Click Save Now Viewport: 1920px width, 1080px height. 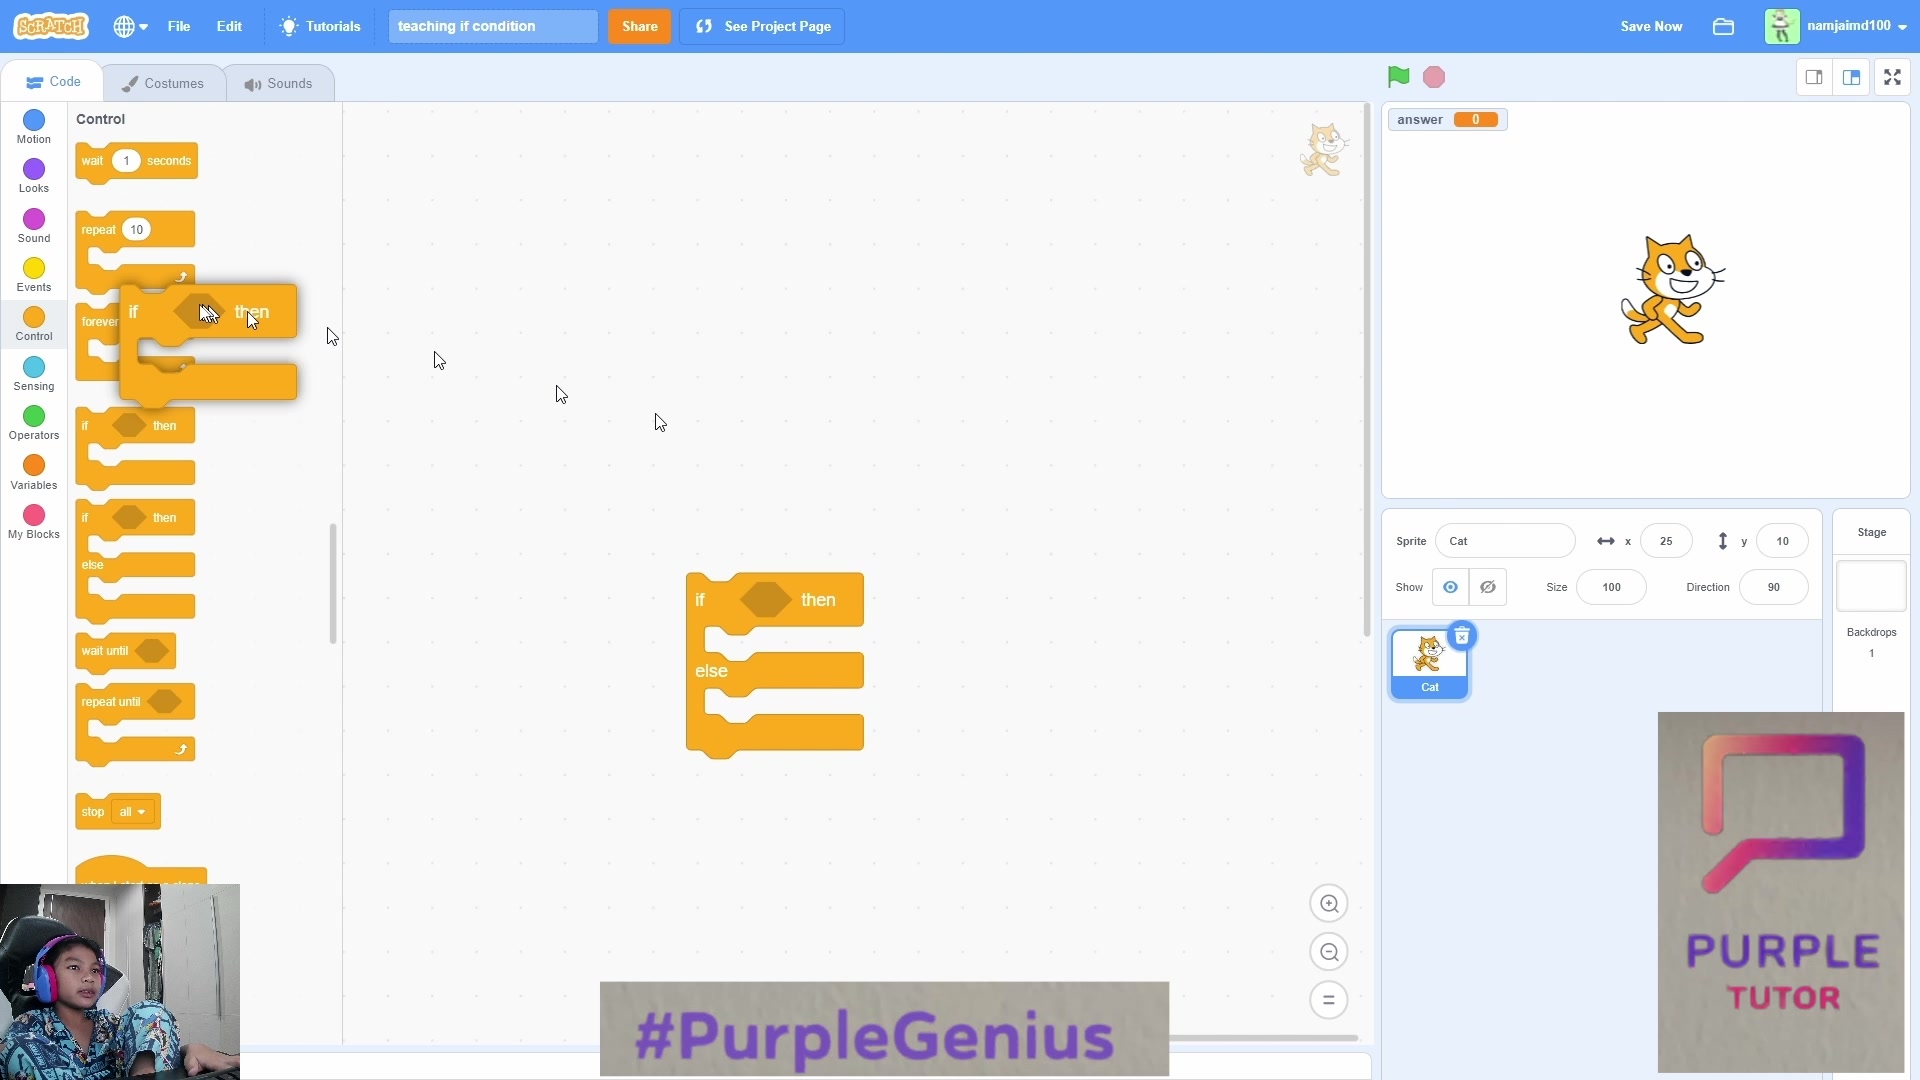[x=1651, y=26]
